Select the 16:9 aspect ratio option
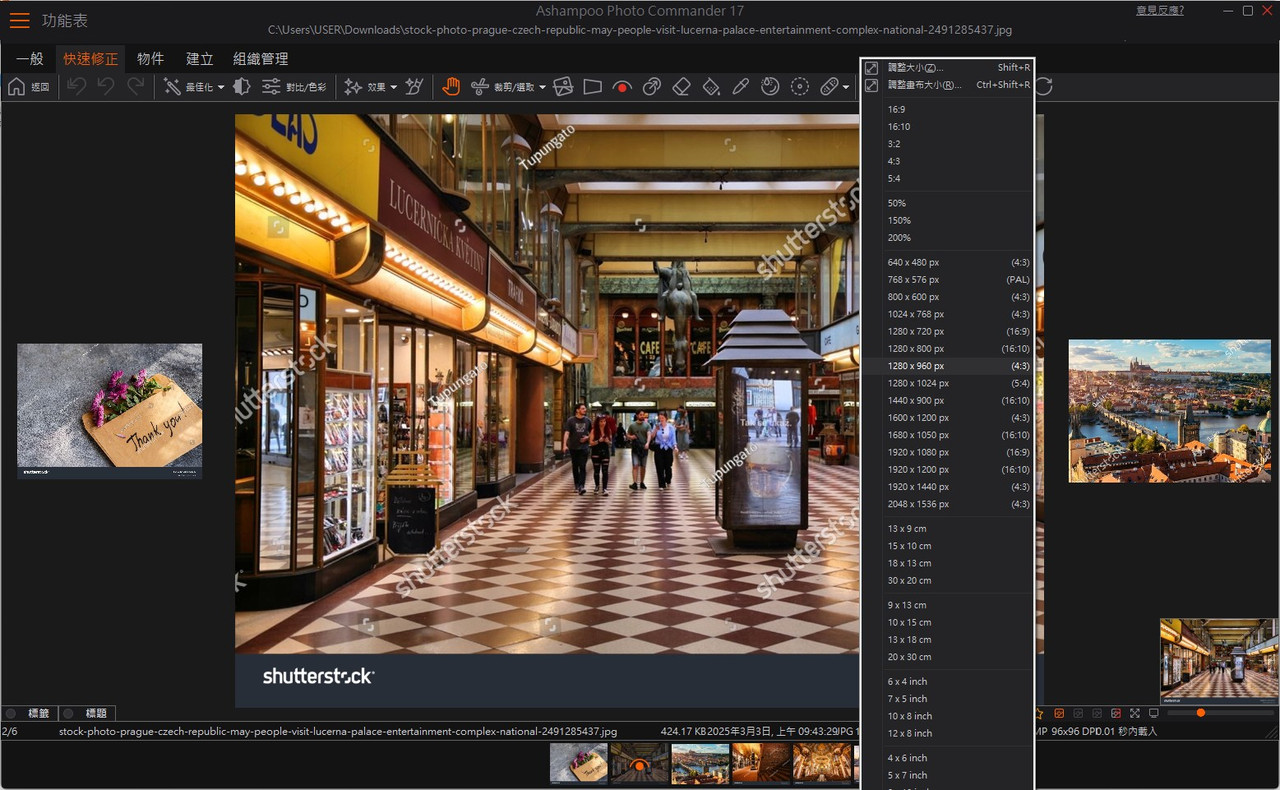Screen dimensions: 1280x790 [947, 110]
